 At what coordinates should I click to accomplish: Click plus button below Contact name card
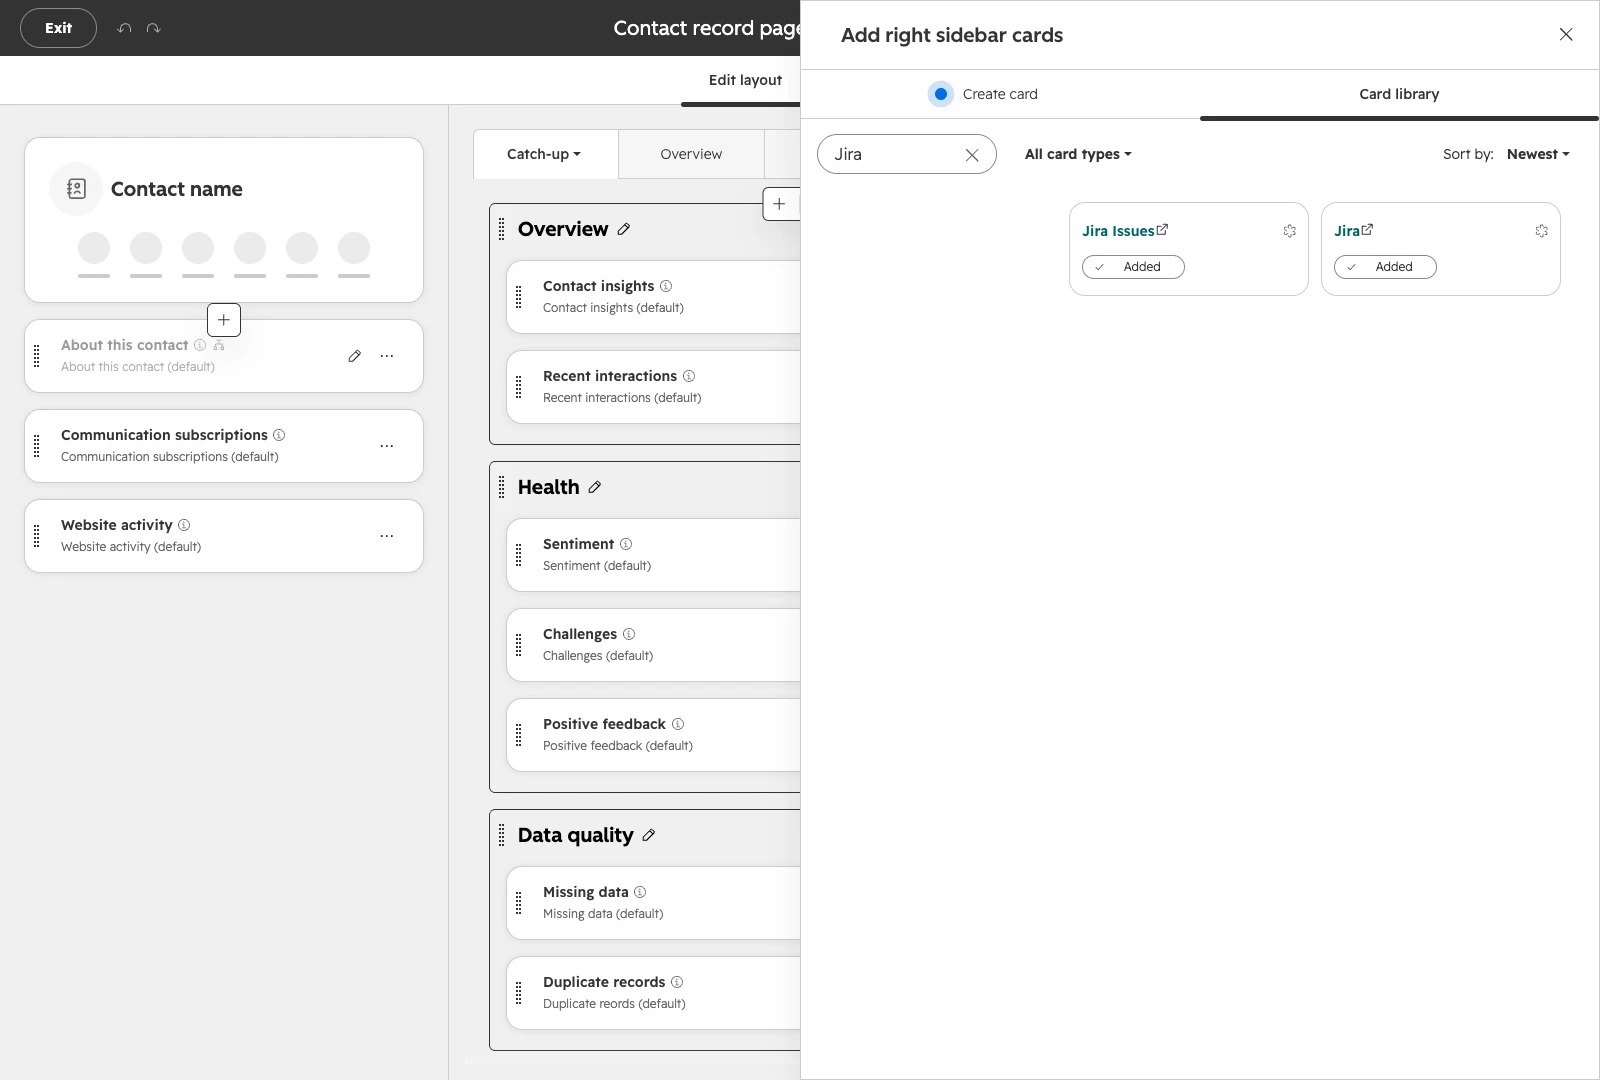click(224, 320)
